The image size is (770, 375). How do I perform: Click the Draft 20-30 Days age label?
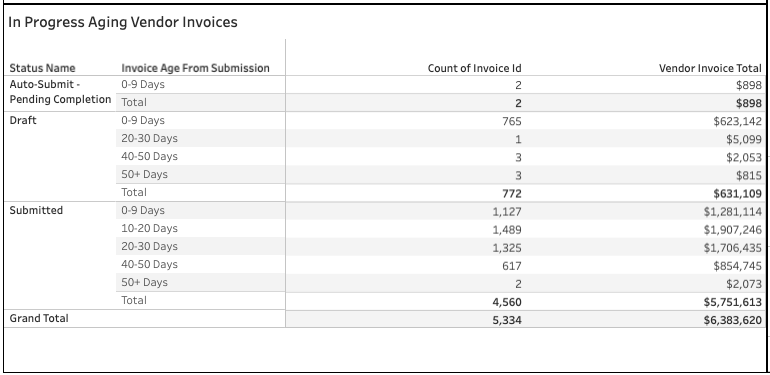[x=149, y=138]
